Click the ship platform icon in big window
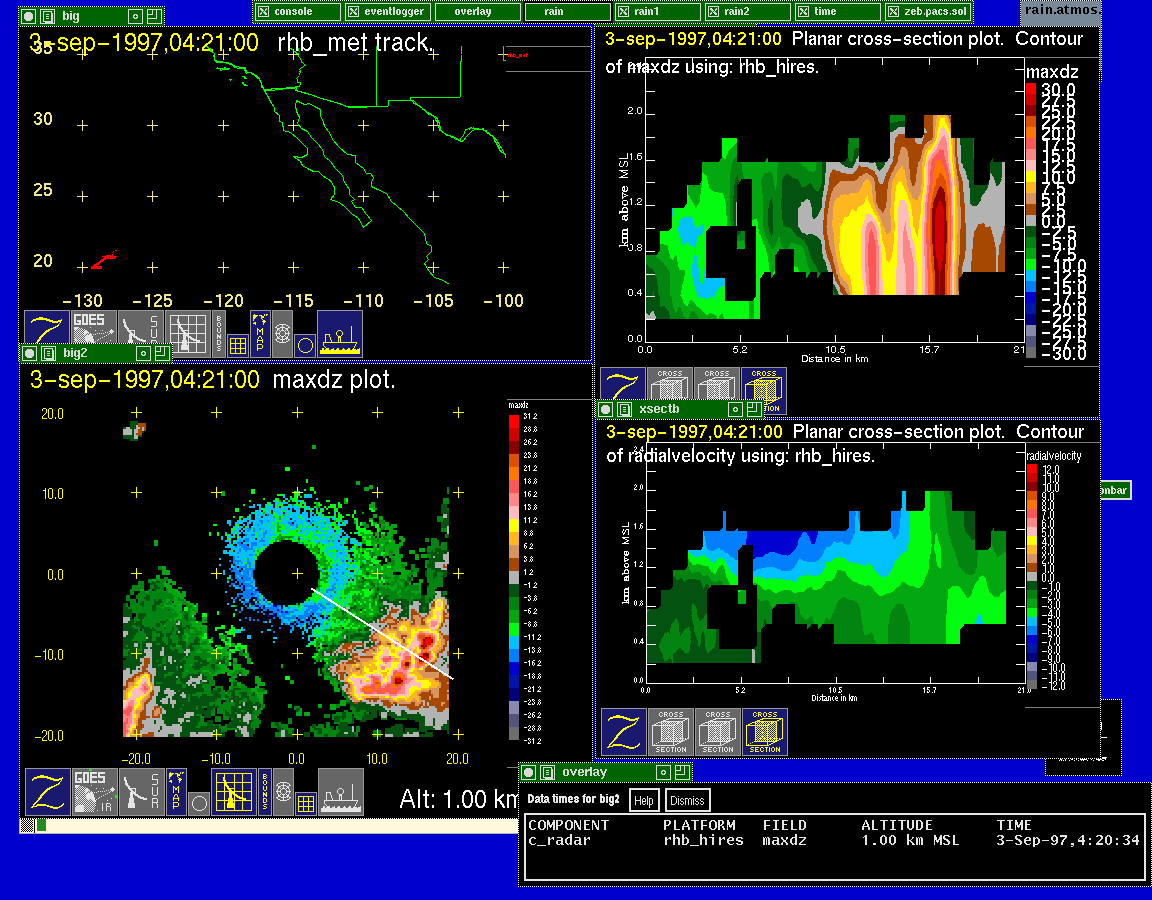 point(340,334)
